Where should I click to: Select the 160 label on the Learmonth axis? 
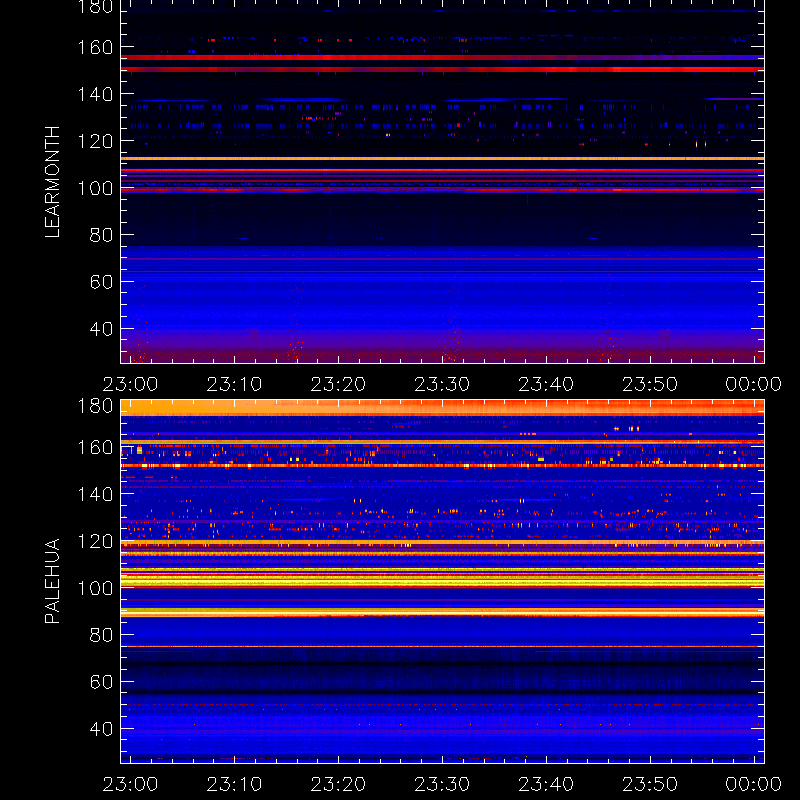(x=95, y=47)
